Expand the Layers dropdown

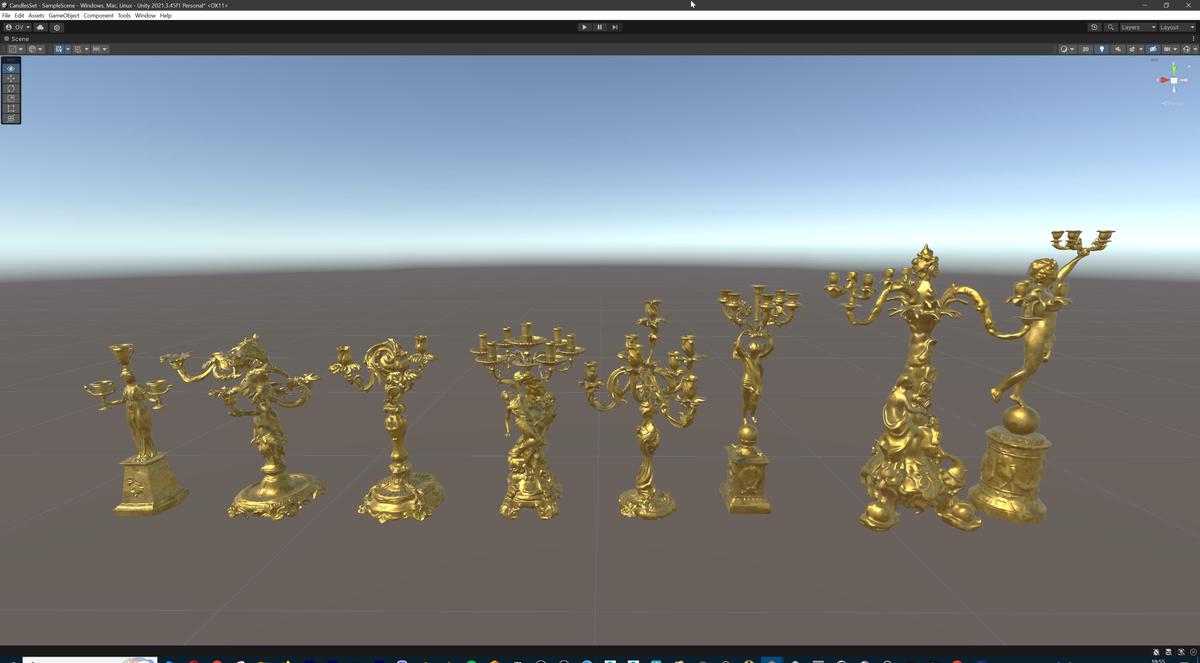[1138, 27]
